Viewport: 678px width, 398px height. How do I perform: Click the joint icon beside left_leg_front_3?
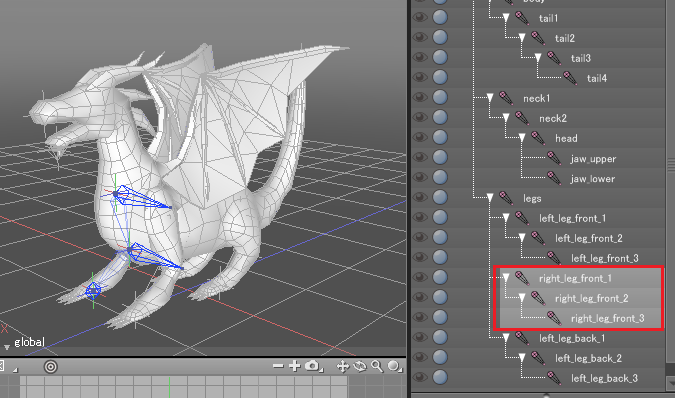pyautogui.click(x=554, y=258)
